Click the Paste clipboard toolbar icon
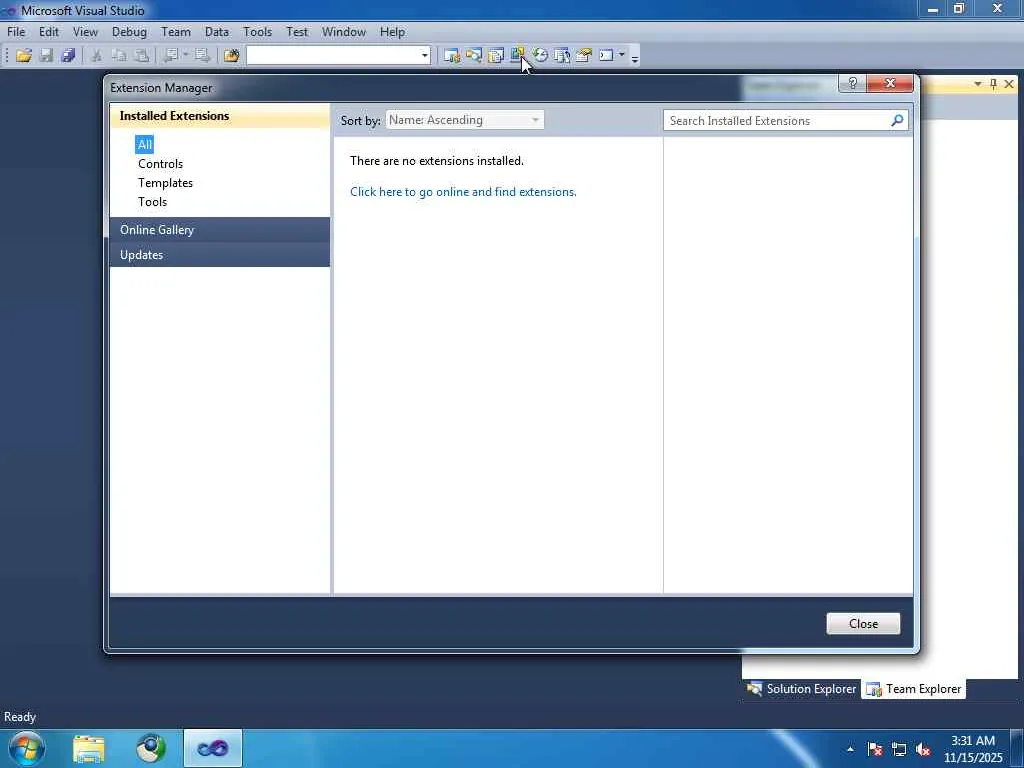 click(141, 56)
